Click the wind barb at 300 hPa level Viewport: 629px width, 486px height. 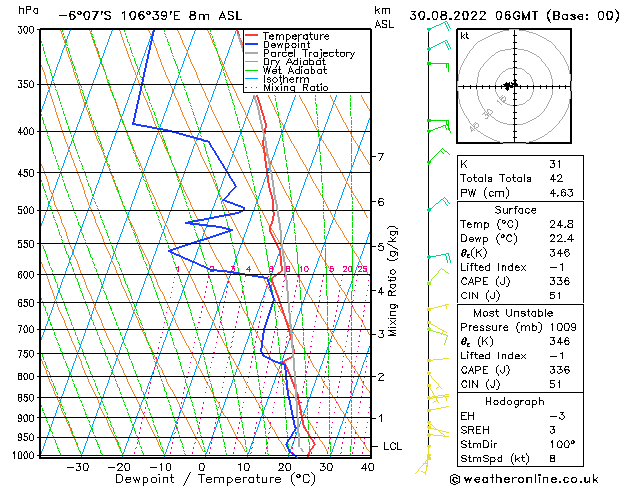coord(439,27)
